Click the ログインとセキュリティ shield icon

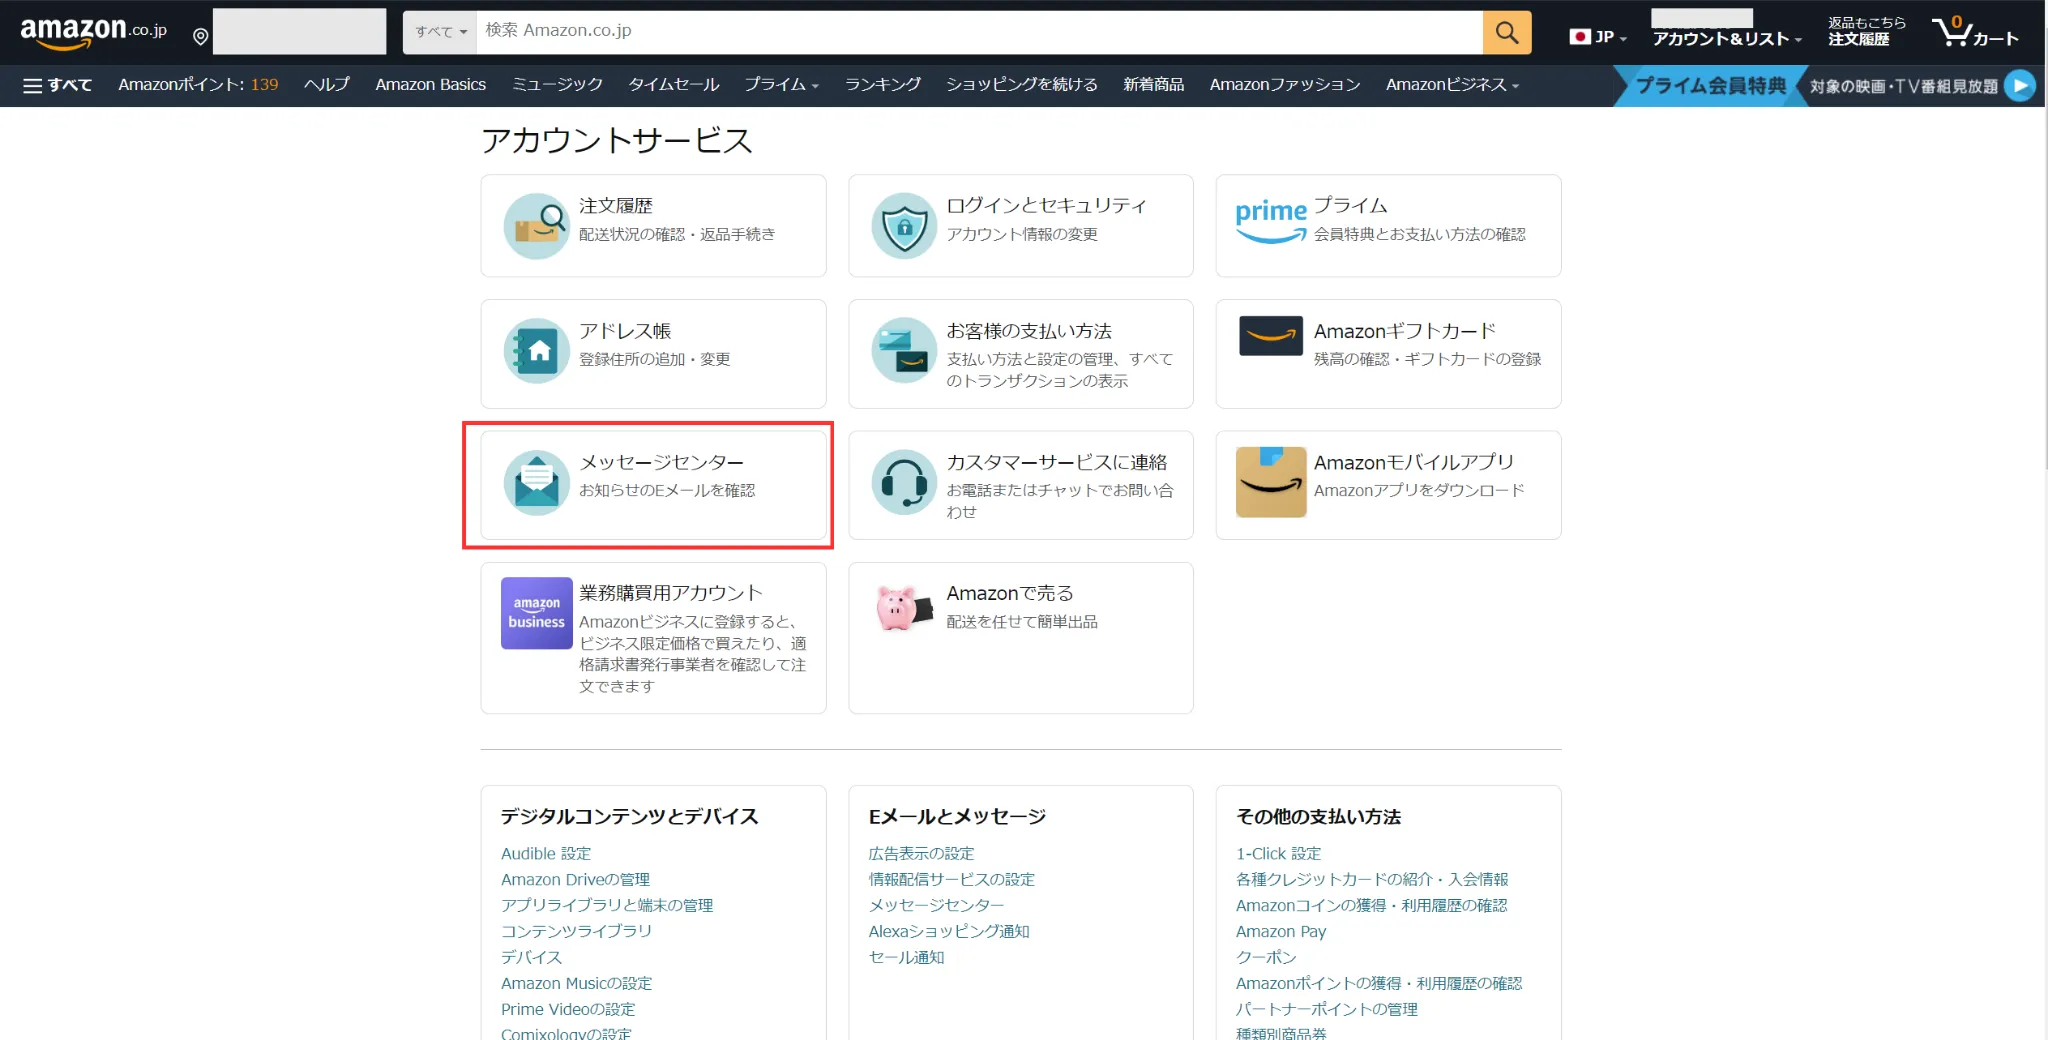[904, 226]
